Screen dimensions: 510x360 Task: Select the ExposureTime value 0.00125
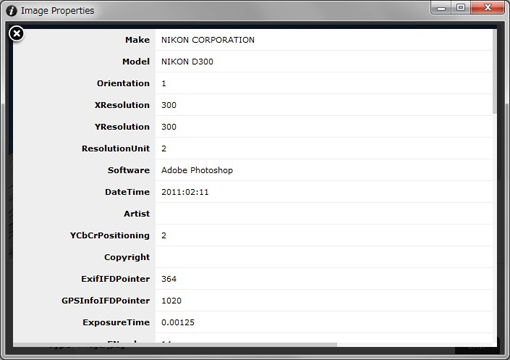tap(178, 322)
